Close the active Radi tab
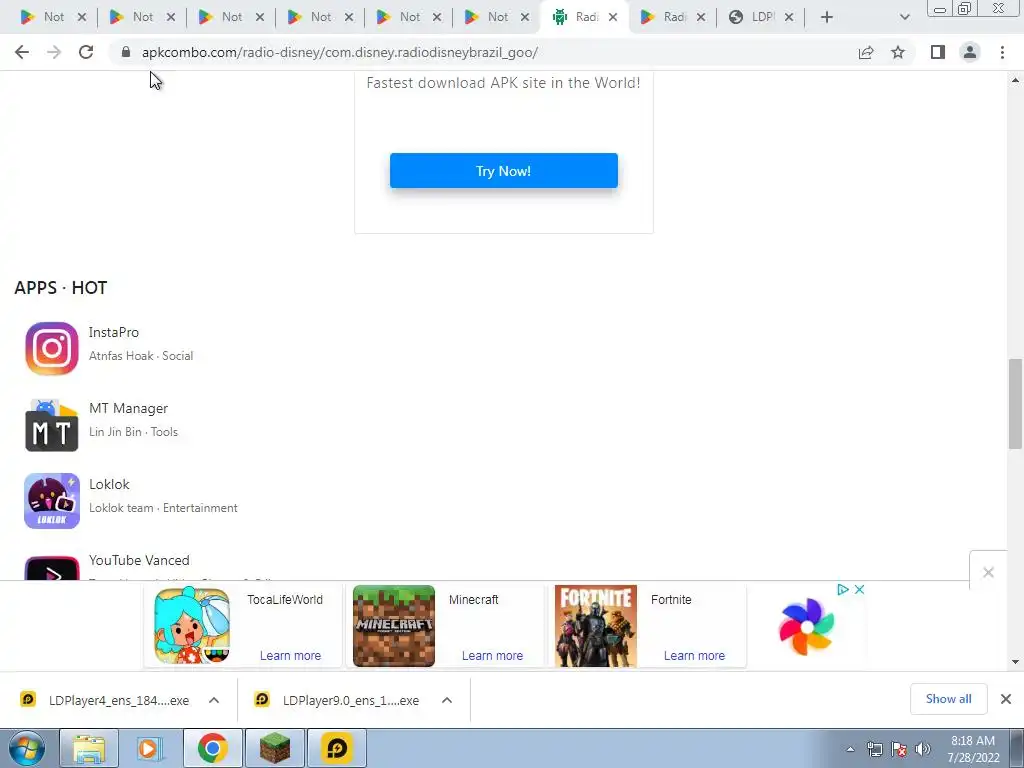 click(613, 17)
